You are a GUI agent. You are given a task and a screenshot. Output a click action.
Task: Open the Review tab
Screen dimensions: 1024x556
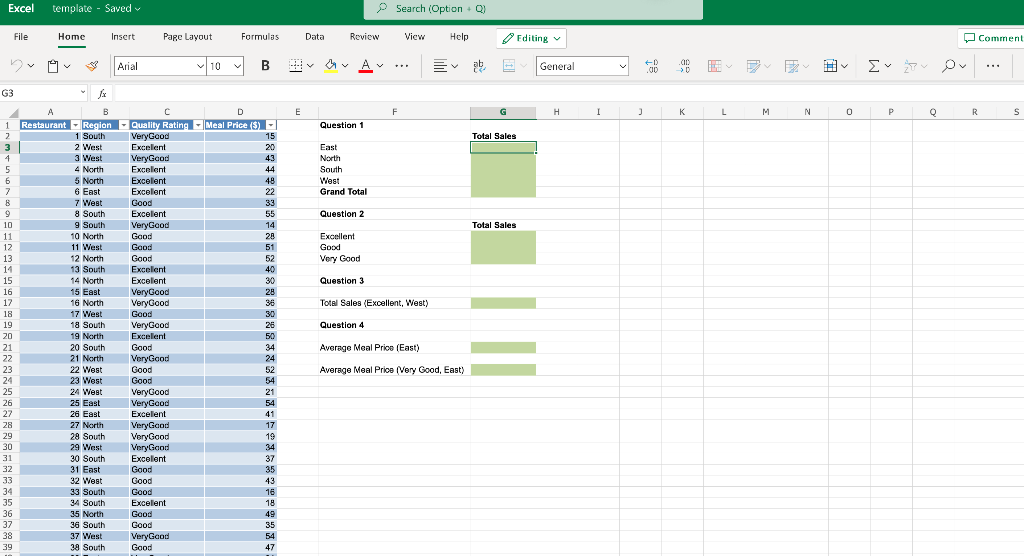(x=364, y=37)
